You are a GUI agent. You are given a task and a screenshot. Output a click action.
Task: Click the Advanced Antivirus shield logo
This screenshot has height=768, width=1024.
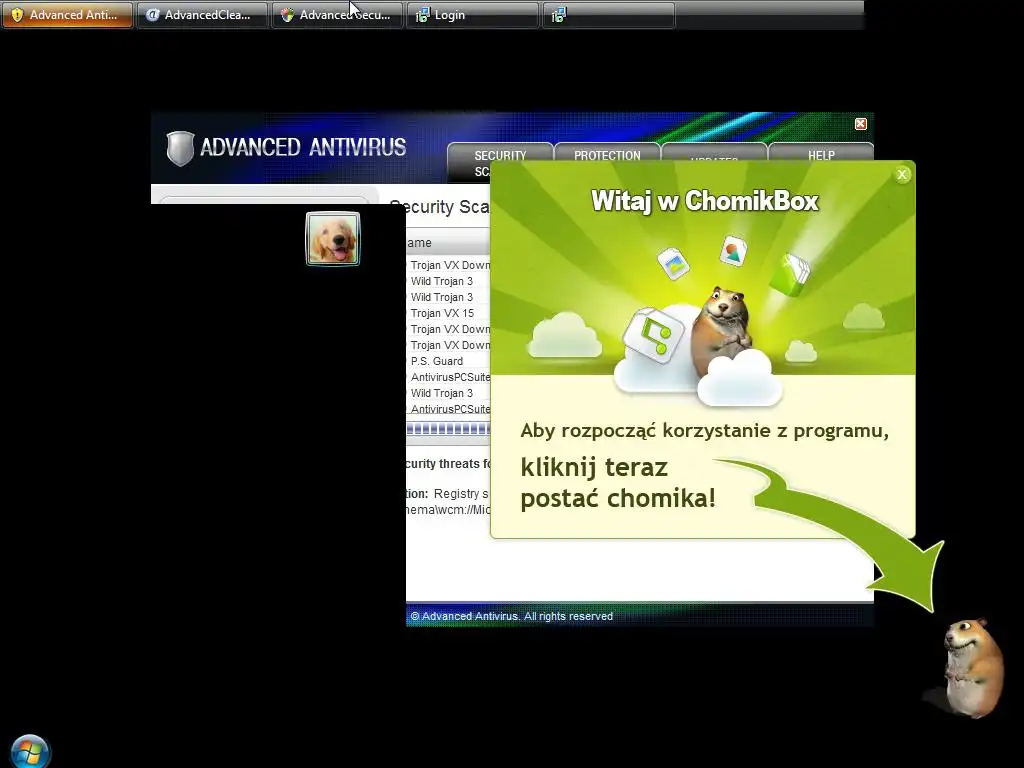180,148
